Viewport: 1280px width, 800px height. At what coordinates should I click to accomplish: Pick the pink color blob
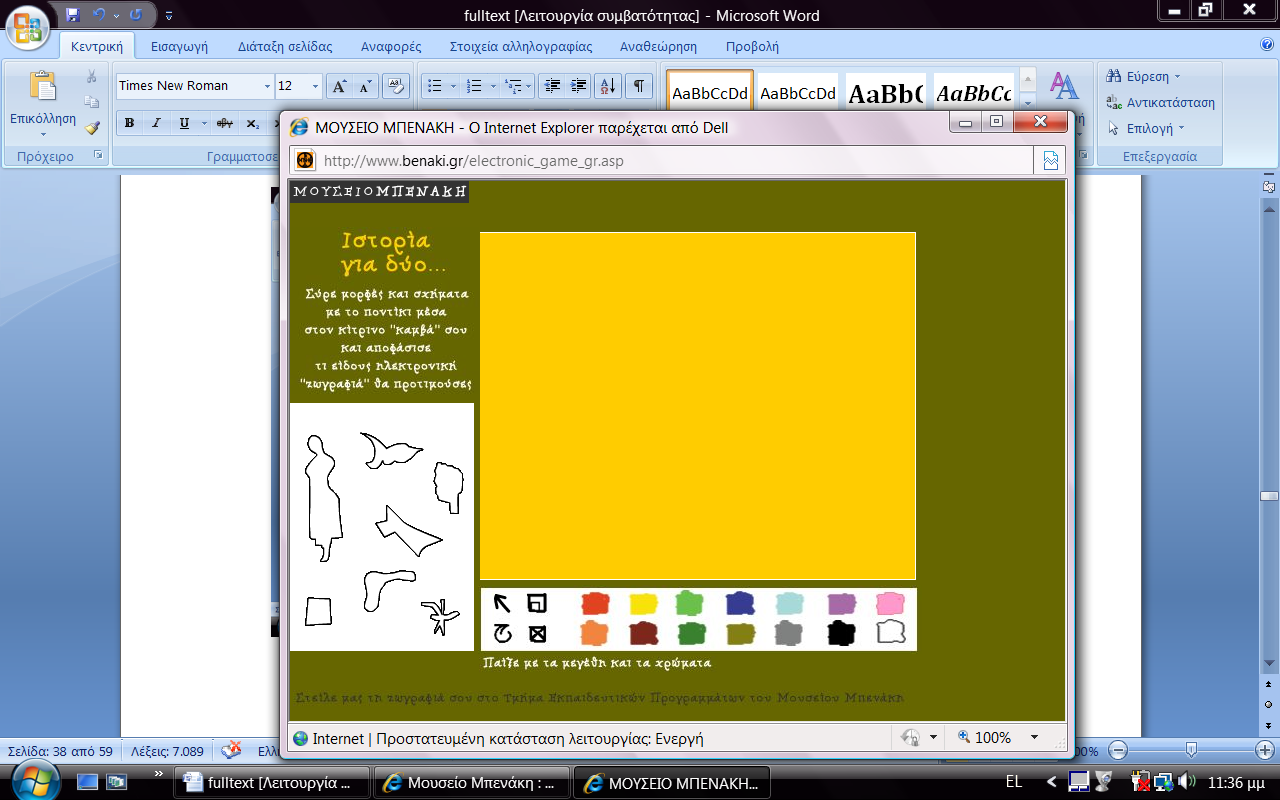(890, 603)
